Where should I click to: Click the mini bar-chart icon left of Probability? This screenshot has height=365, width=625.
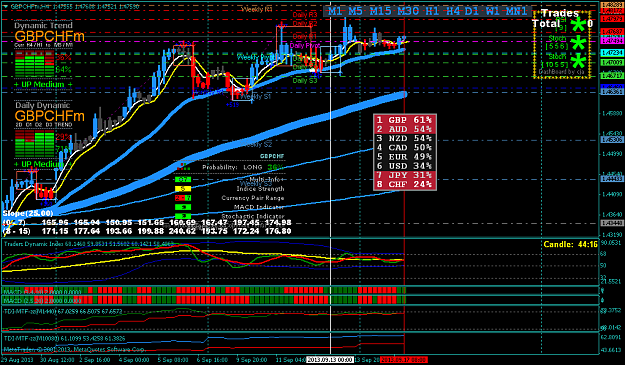(184, 166)
